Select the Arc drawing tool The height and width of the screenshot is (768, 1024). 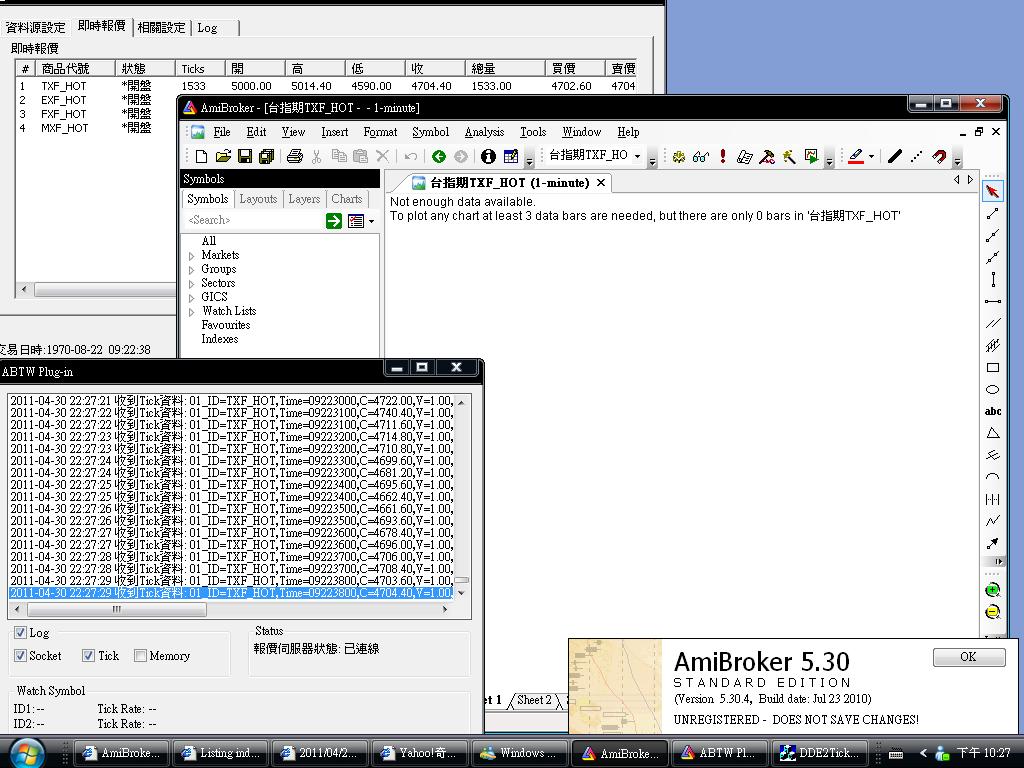(993, 477)
